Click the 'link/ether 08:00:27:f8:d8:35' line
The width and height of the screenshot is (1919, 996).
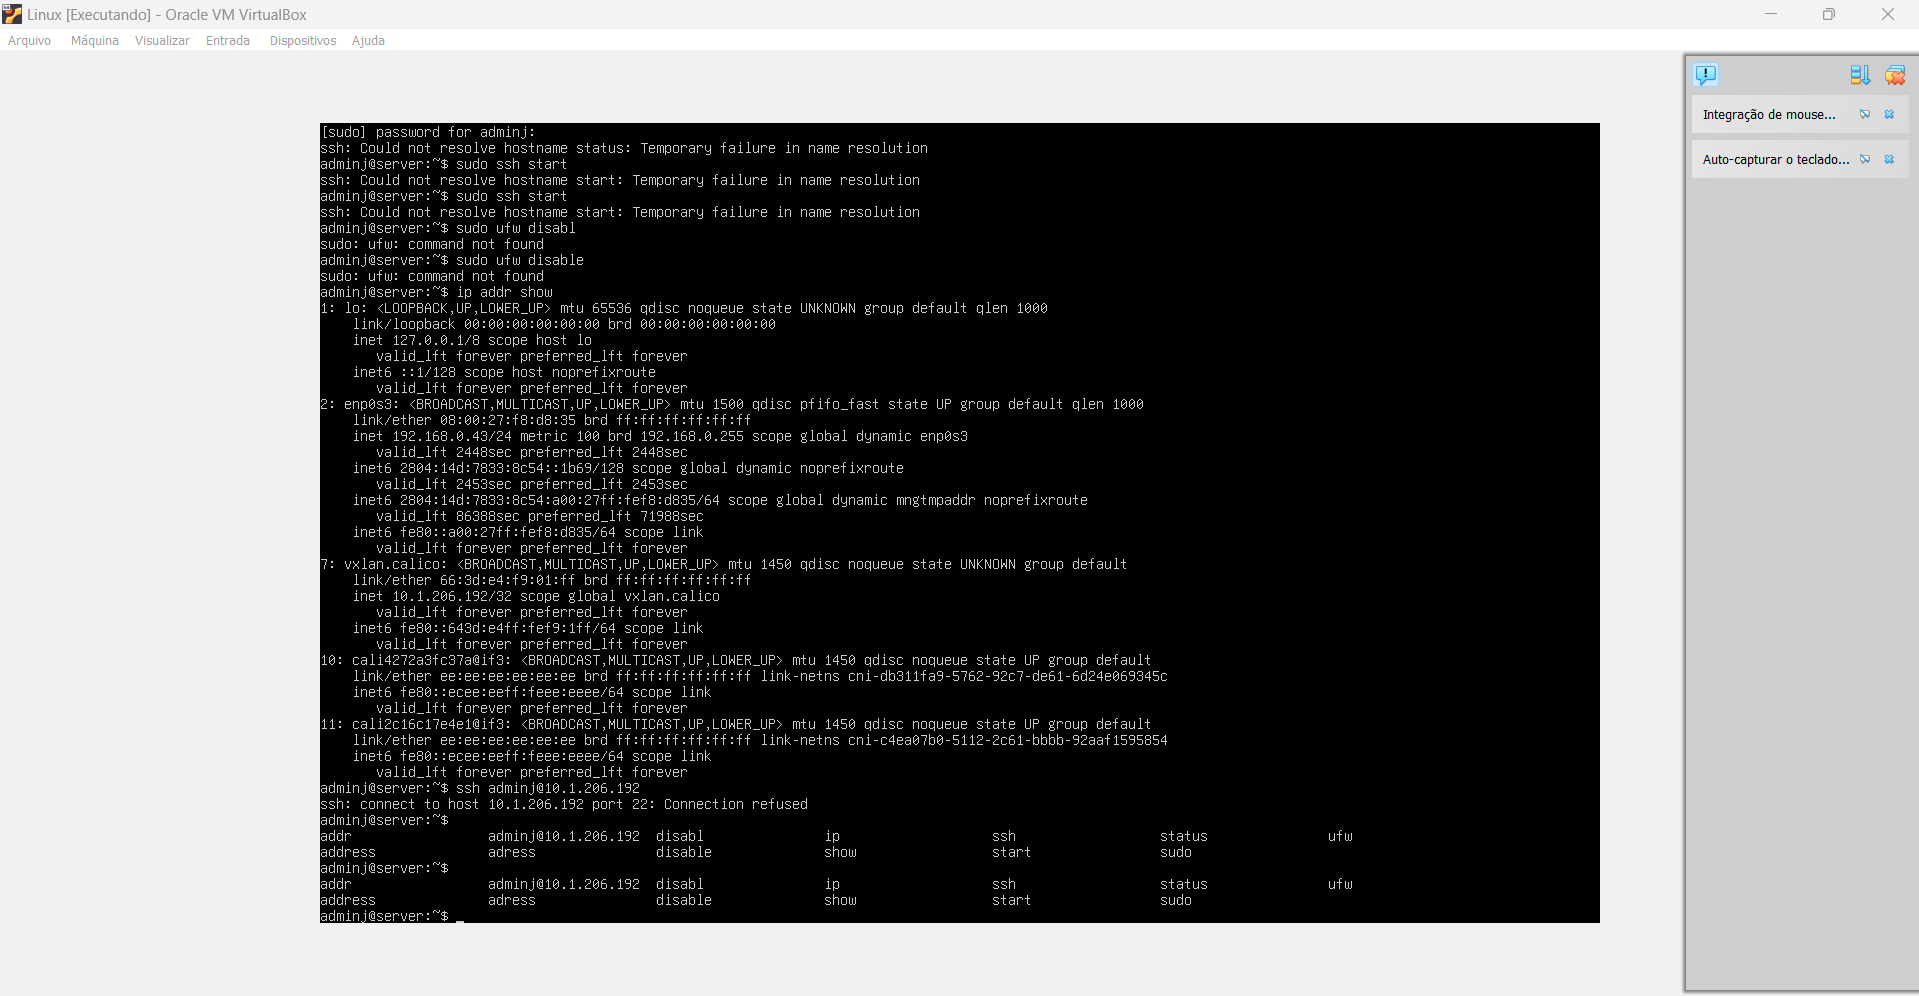coord(552,420)
